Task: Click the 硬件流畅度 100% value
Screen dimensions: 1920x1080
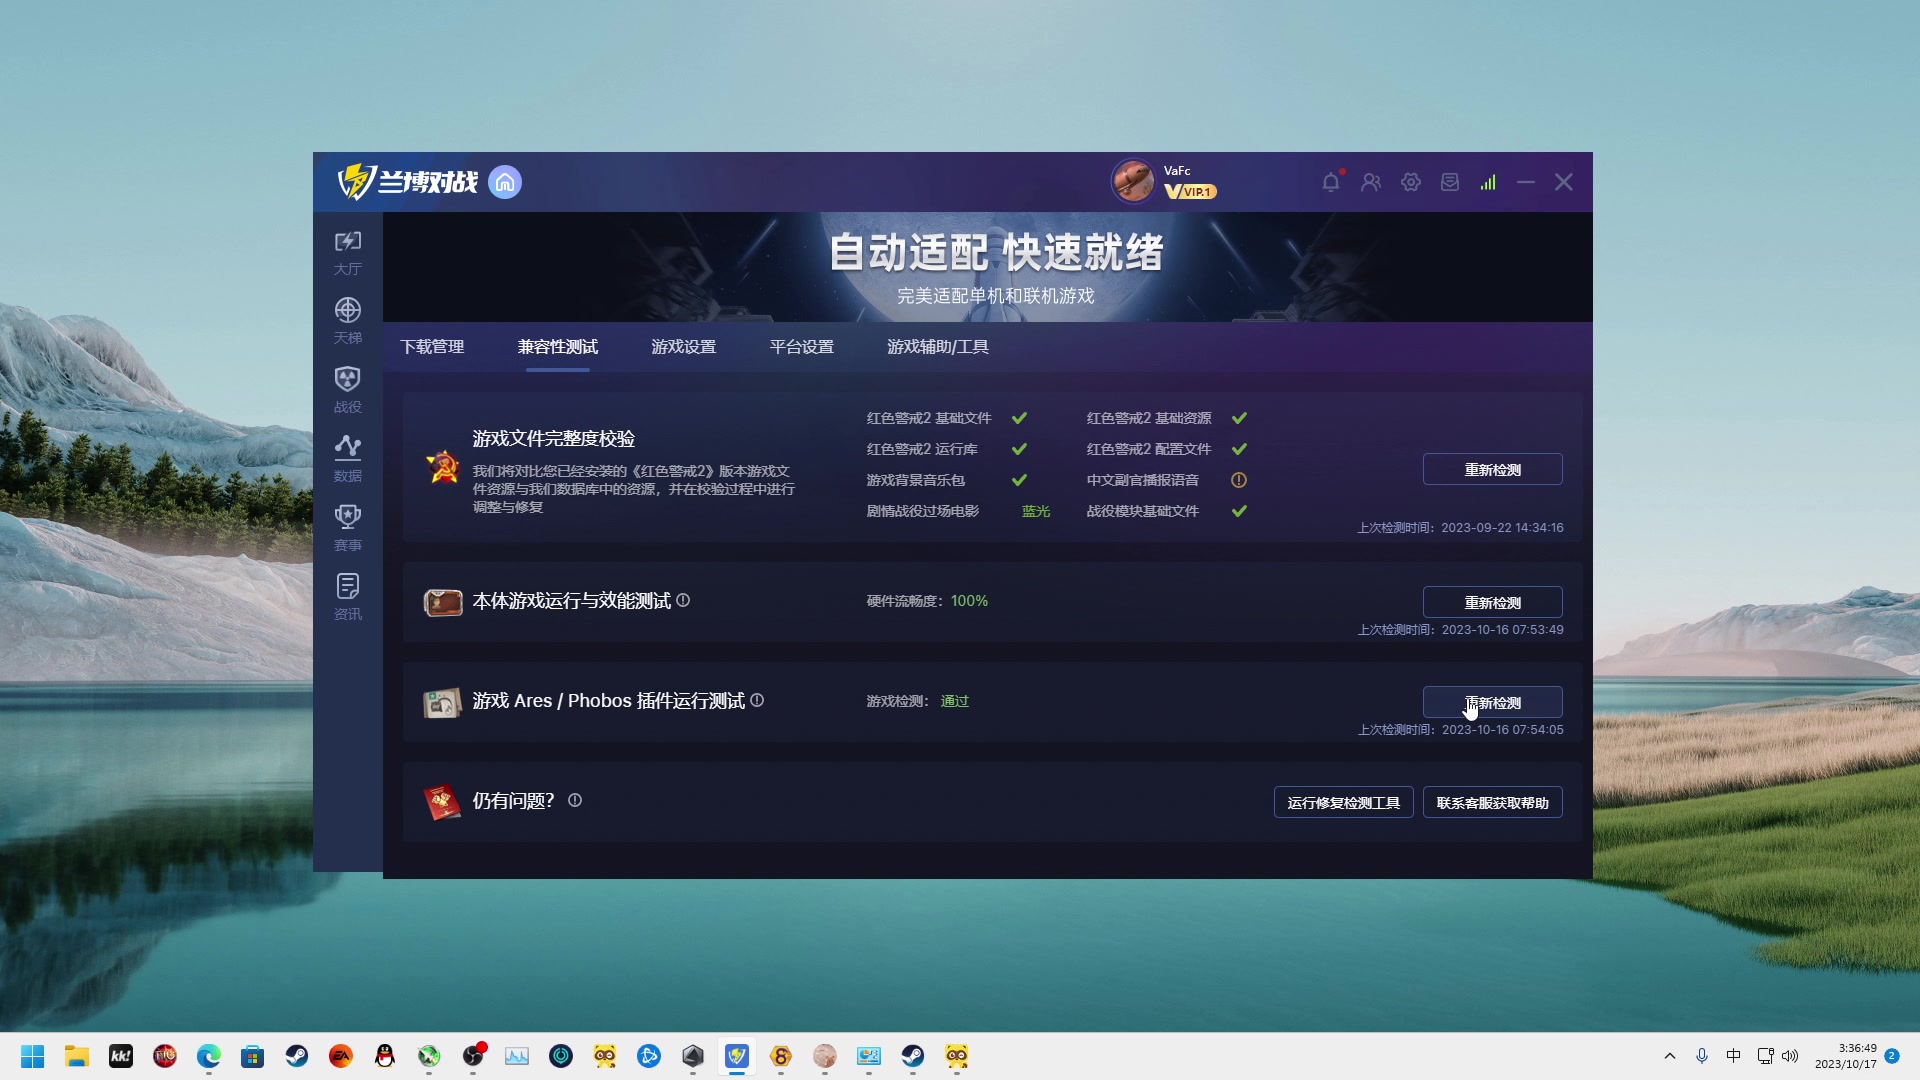Action: tap(969, 601)
